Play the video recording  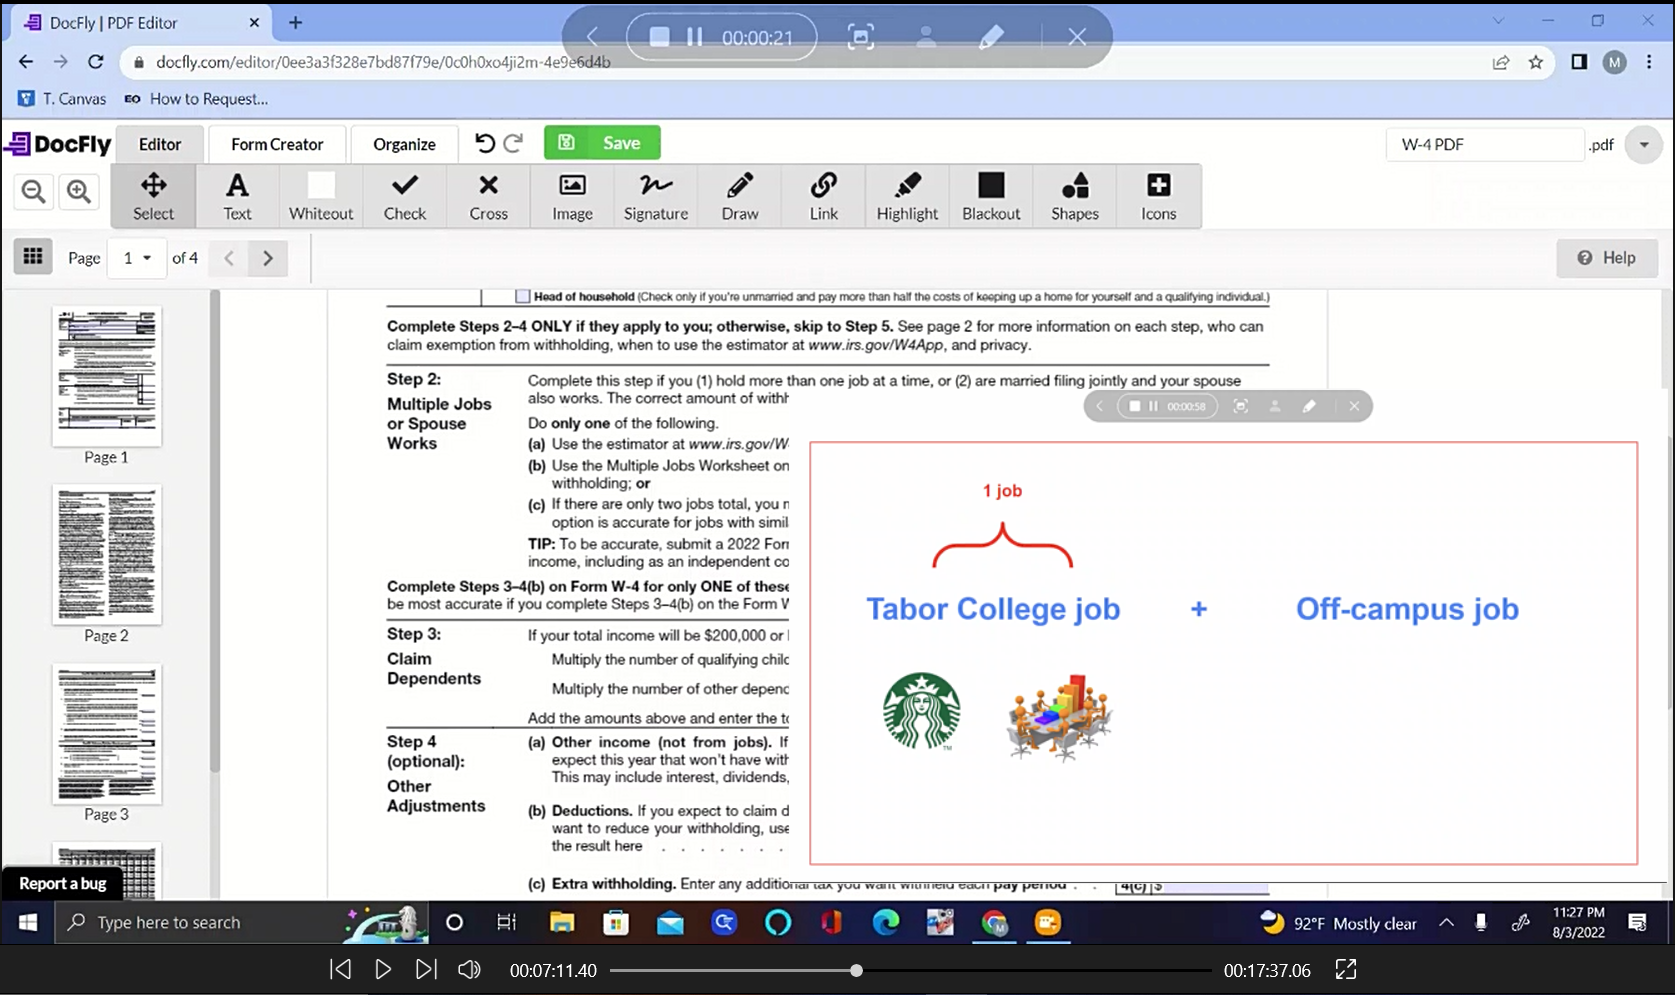[x=383, y=970]
